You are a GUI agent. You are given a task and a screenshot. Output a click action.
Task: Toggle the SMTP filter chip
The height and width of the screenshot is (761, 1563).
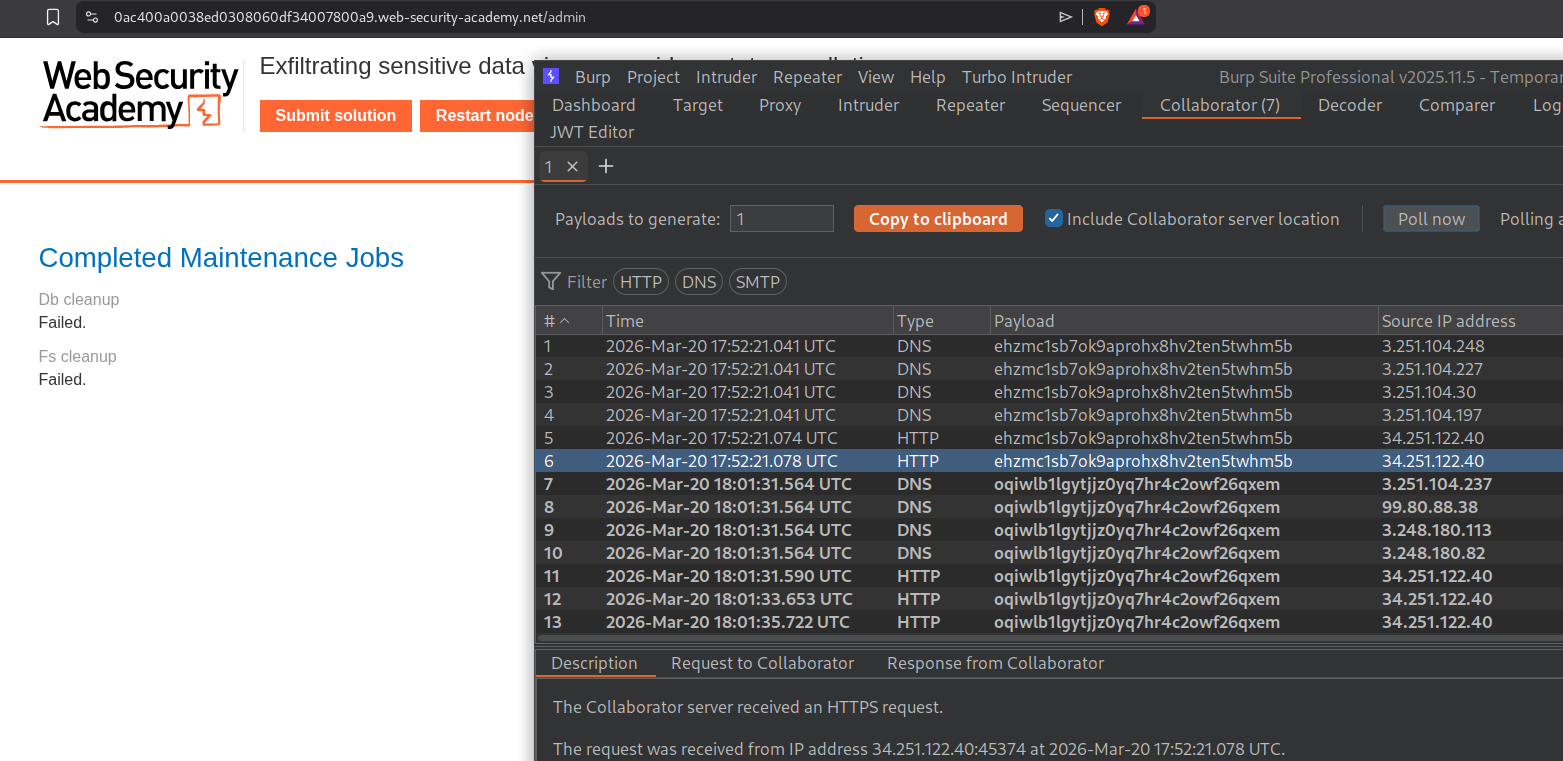[x=757, y=282]
